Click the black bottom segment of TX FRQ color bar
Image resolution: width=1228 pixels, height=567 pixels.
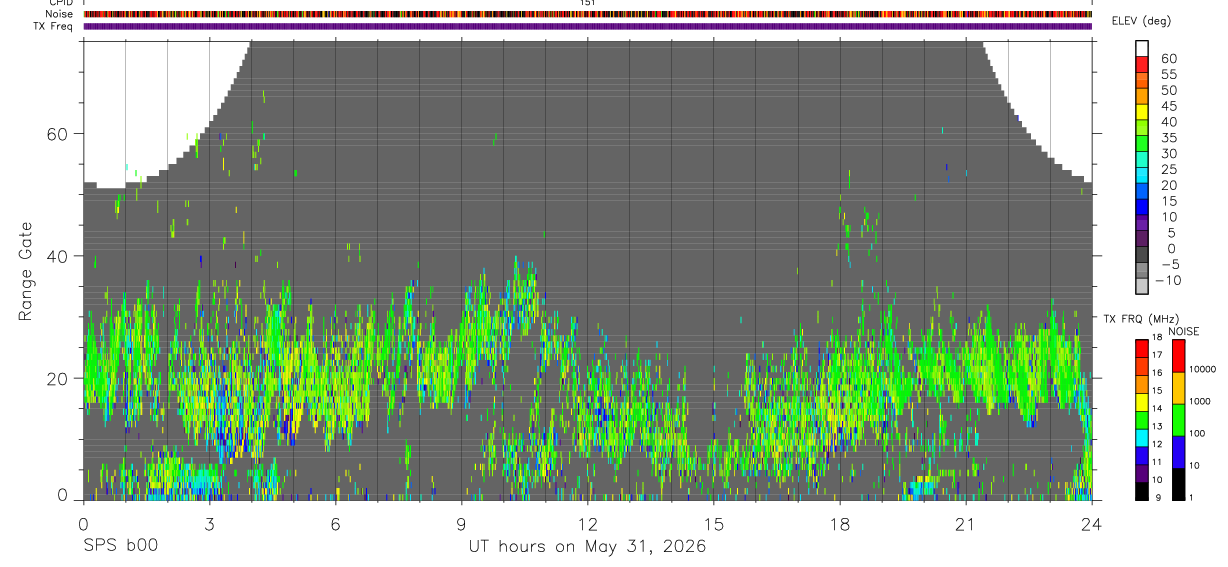[x=1142, y=490]
